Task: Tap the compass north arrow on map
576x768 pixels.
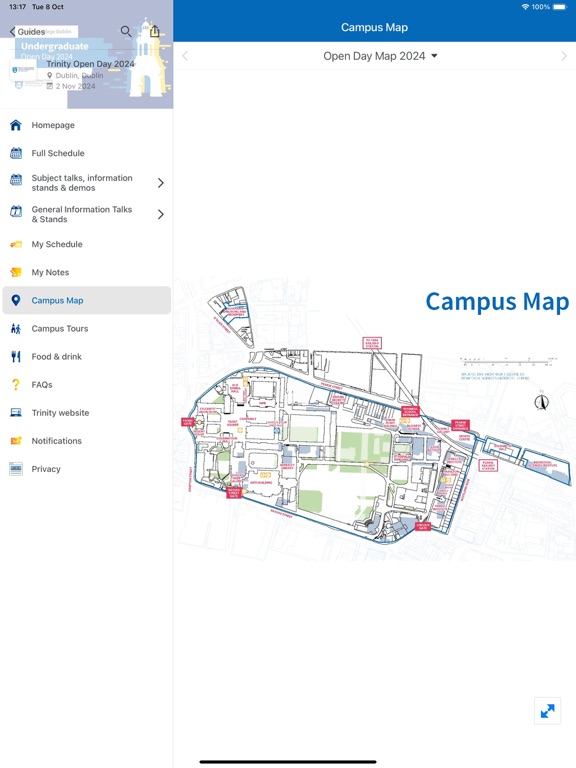Action: [541, 402]
